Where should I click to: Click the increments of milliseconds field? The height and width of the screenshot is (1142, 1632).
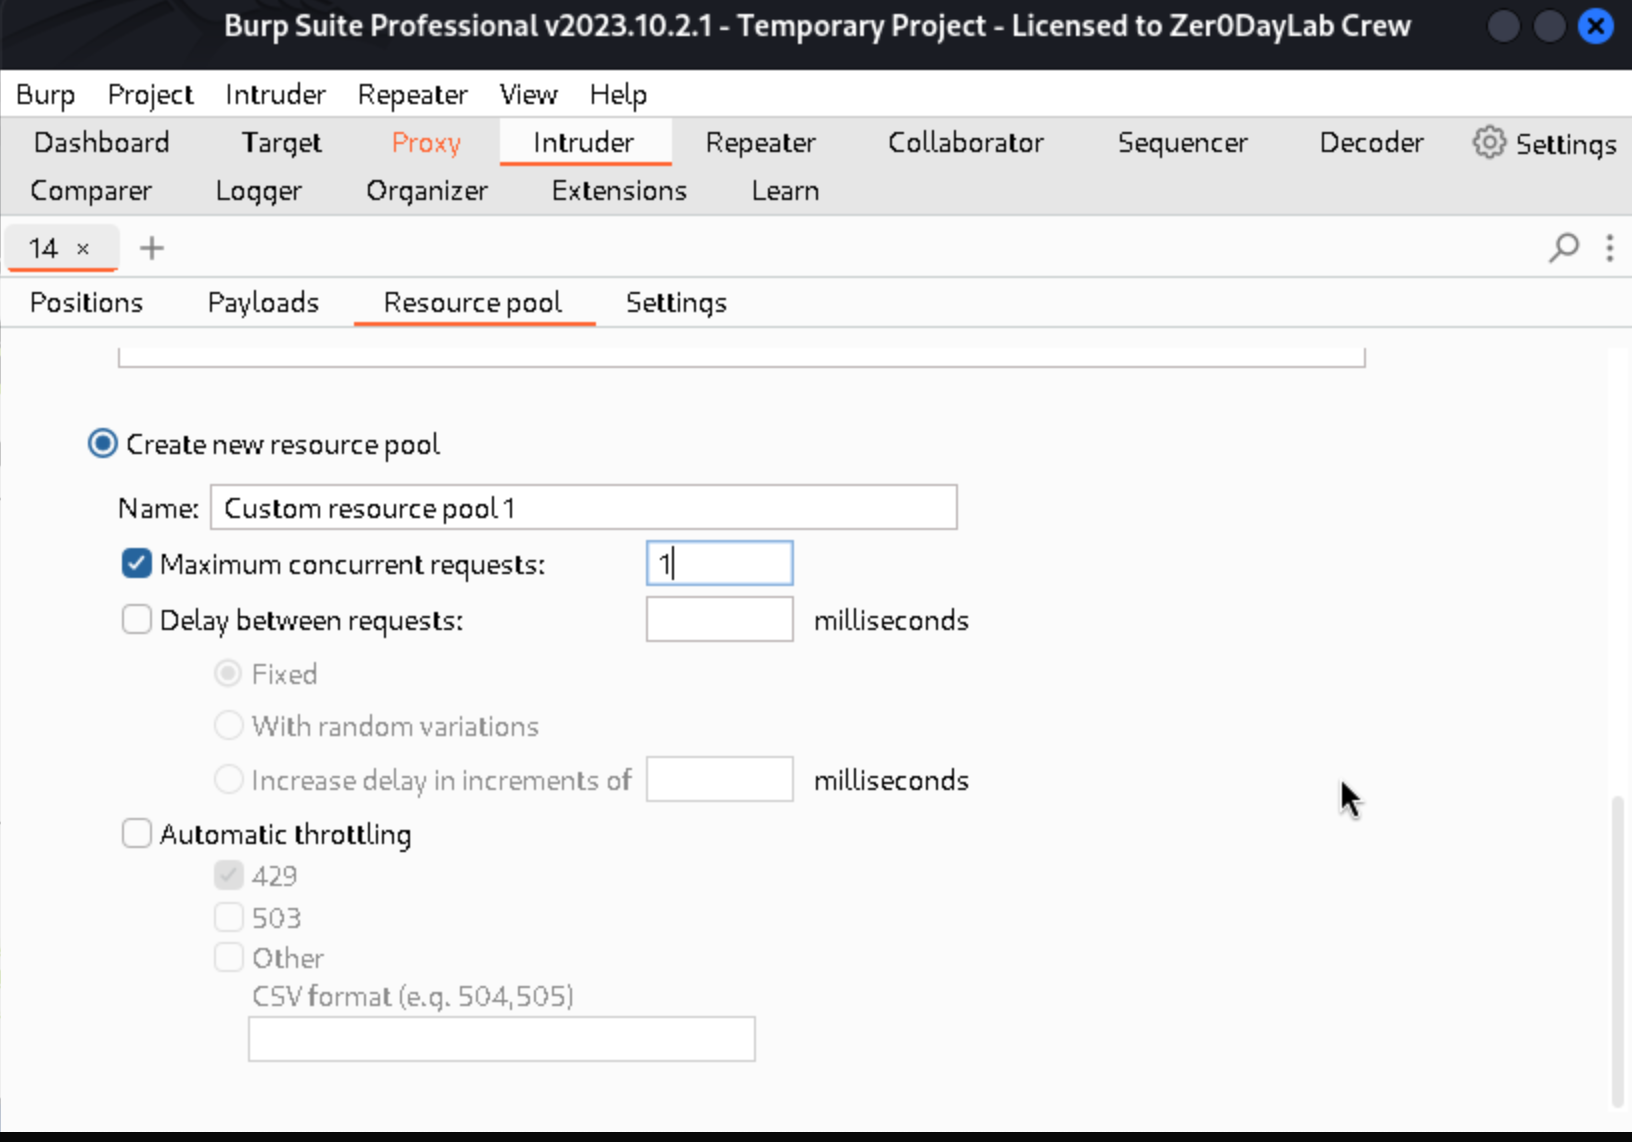719,779
